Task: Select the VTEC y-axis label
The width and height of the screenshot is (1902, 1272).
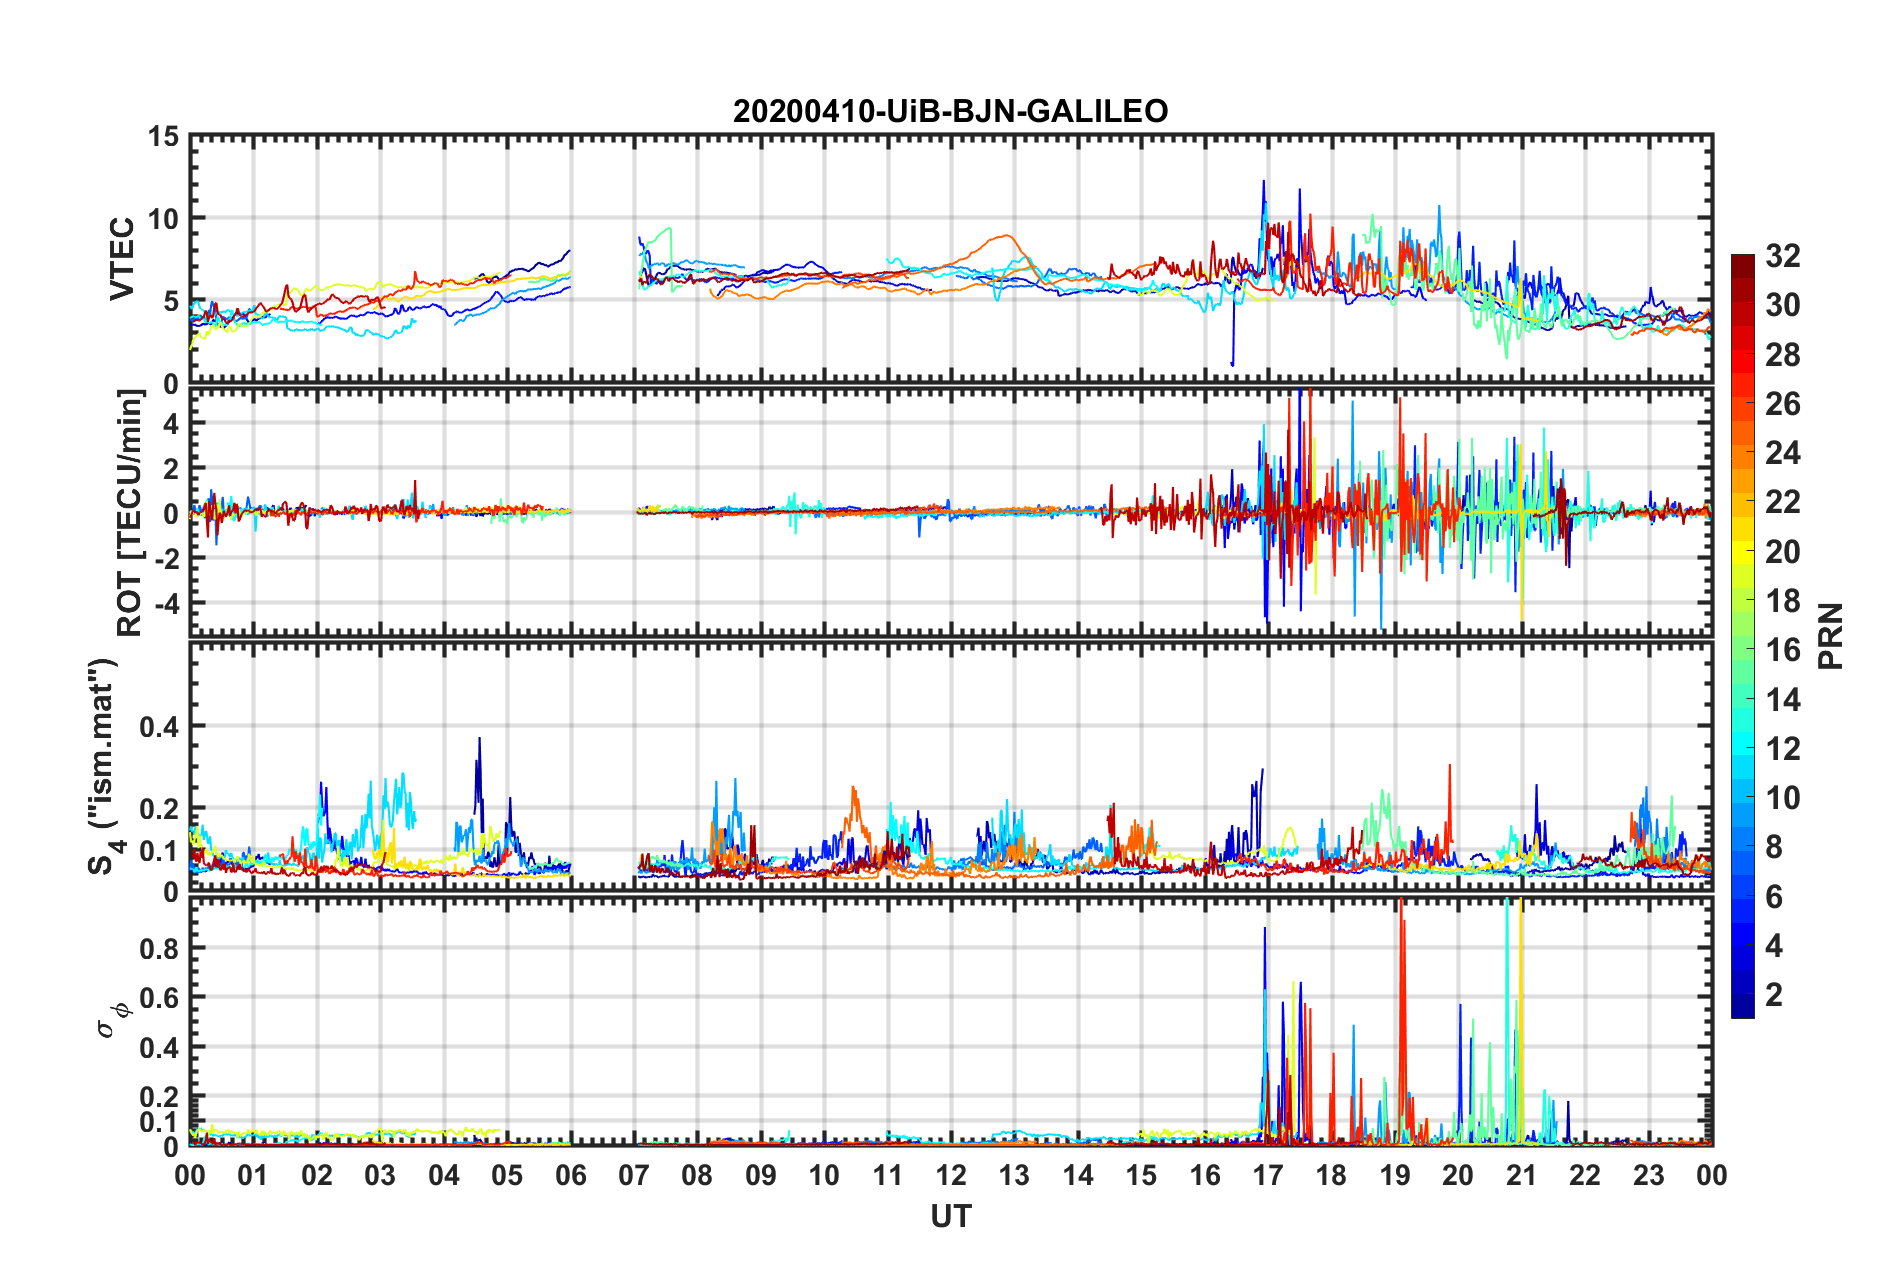Action: pos(122,259)
